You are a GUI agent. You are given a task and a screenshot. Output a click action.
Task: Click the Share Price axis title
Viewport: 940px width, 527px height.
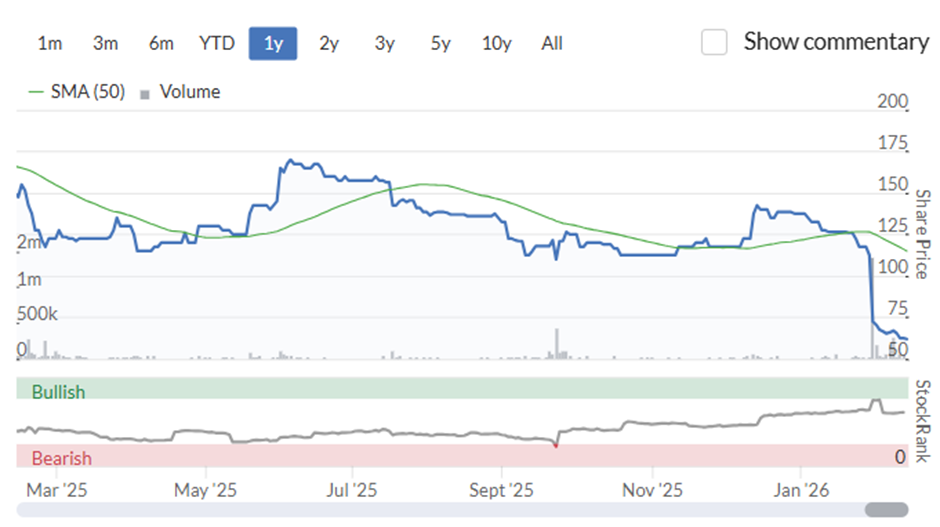point(923,234)
